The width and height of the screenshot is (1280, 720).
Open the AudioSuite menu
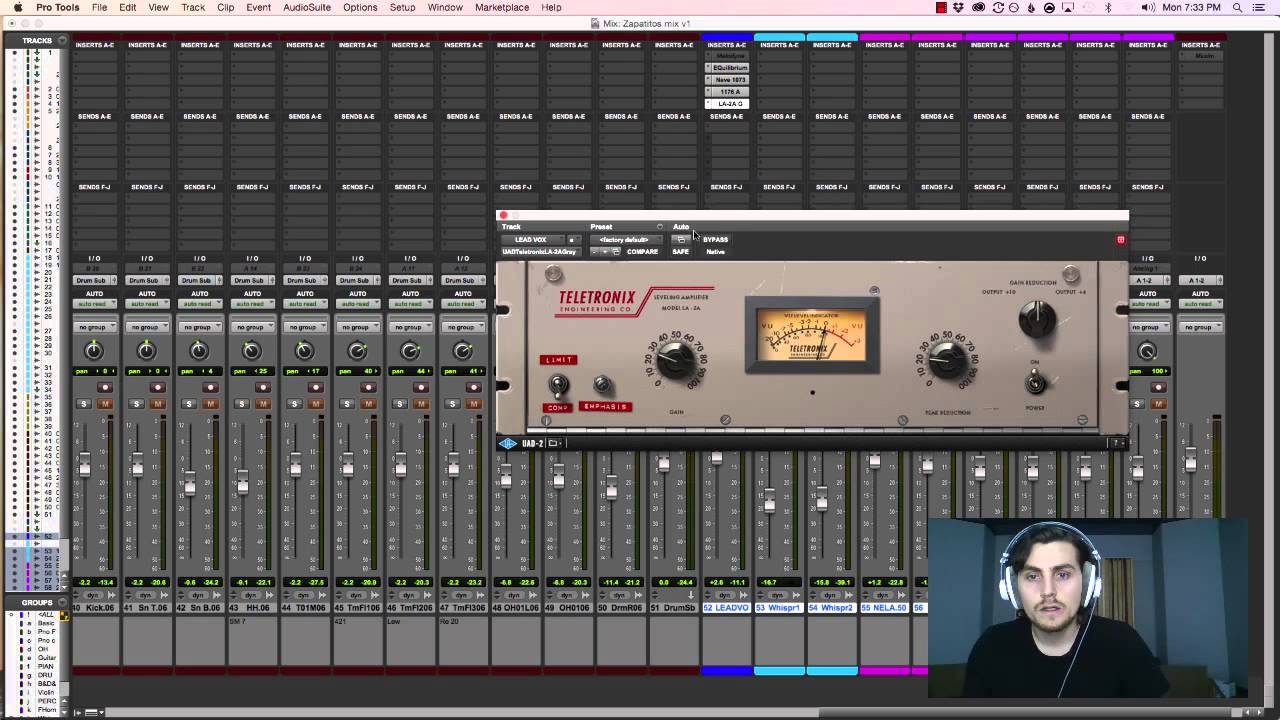[x=307, y=7]
